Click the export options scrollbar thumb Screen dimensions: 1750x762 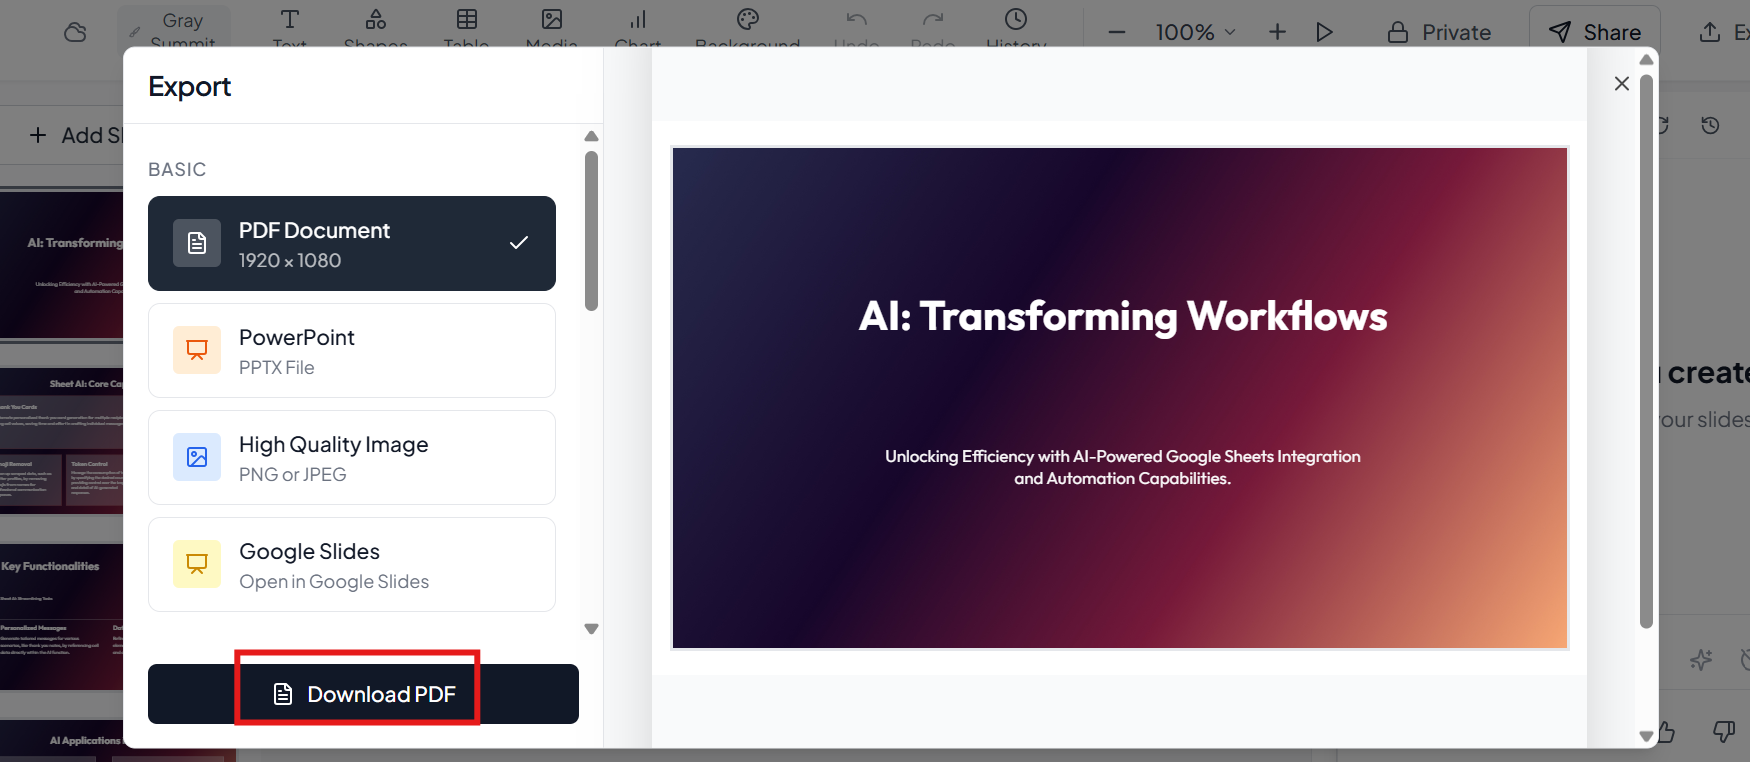591,231
